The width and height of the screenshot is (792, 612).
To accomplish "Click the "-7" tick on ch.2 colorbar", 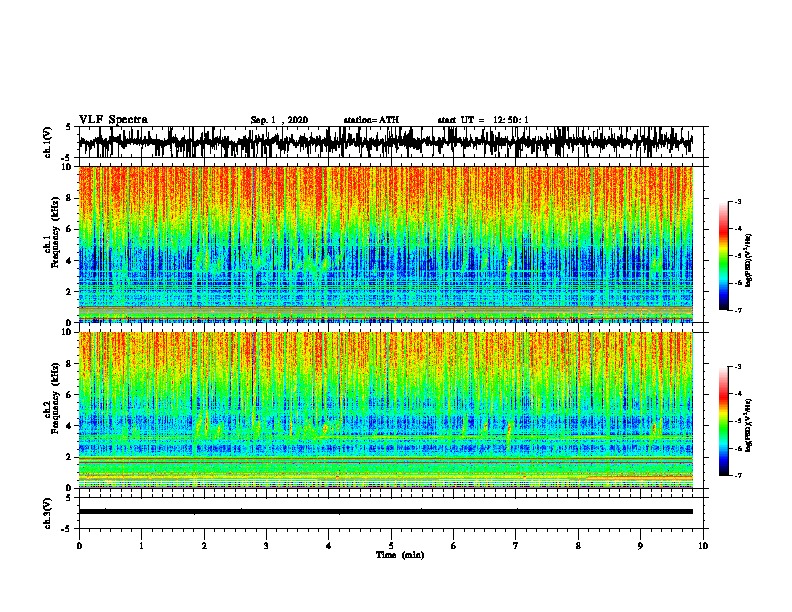I will coord(737,475).
